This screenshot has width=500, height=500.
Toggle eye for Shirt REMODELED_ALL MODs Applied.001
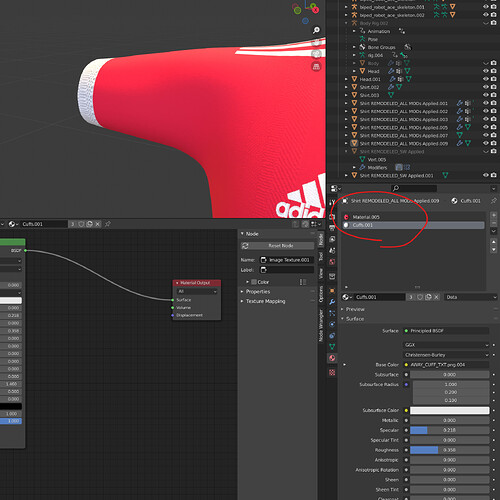[x=486, y=103]
